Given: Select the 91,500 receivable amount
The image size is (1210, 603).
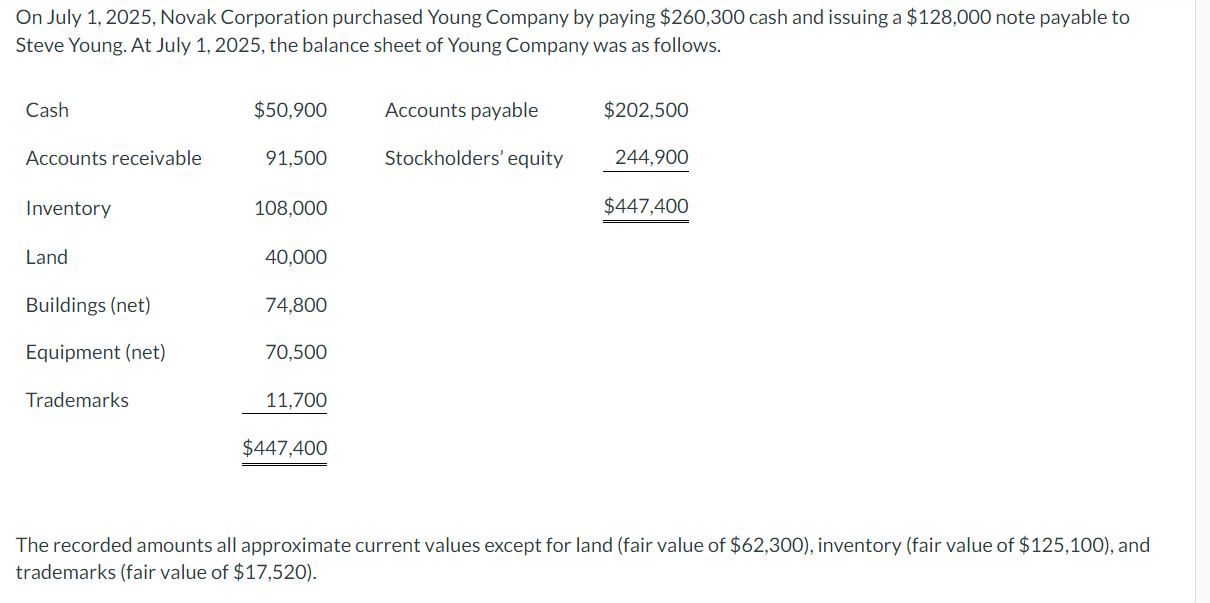Looking at the screenshot, I should point(296,158).
